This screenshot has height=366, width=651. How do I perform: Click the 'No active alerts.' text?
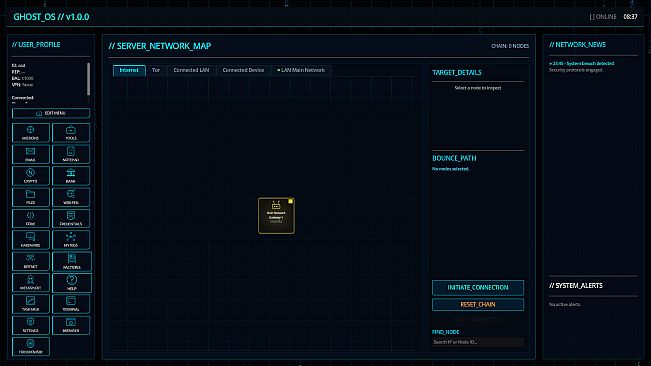pyautogui.click(x=565, y=304)
